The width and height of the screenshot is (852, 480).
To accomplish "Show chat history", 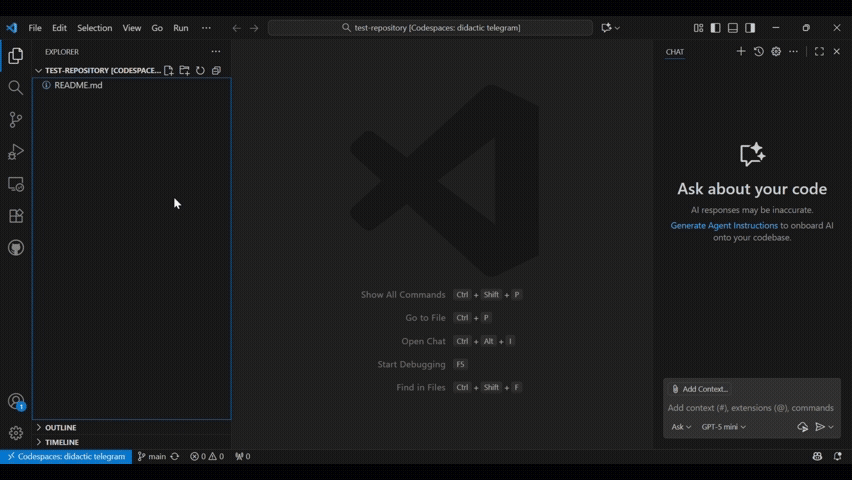I will (x=759, y=51).
